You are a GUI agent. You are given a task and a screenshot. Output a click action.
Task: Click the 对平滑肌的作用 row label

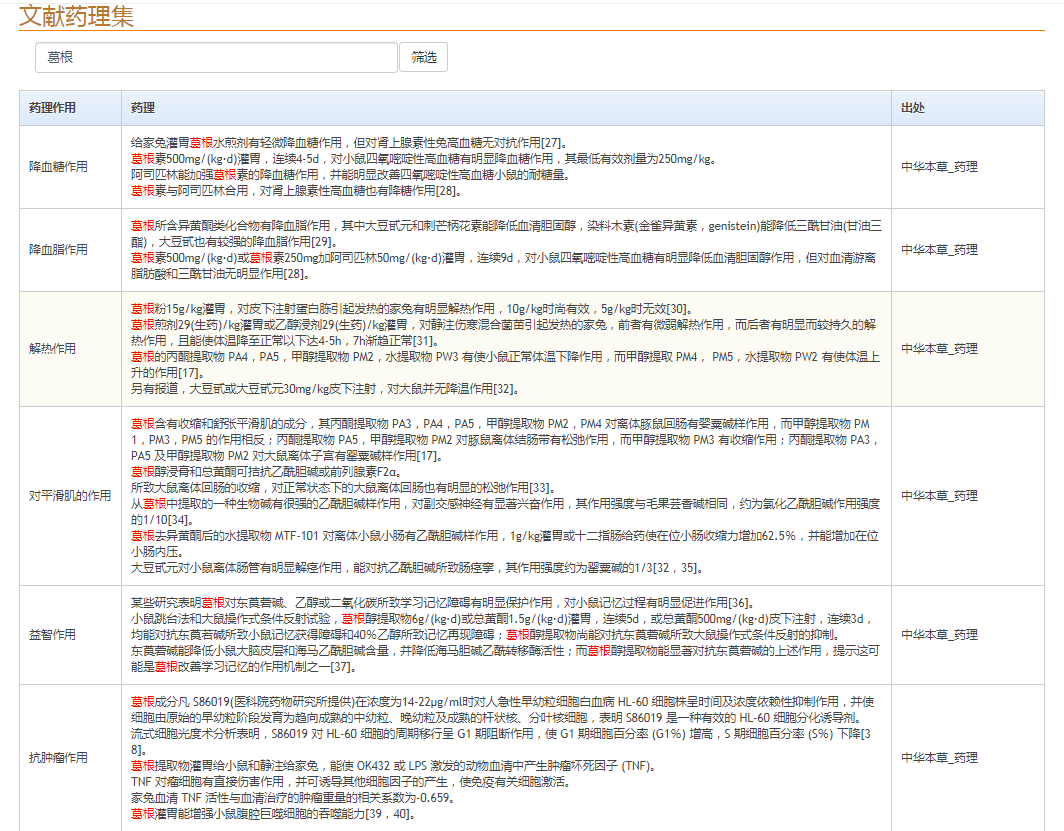[69, 496]
